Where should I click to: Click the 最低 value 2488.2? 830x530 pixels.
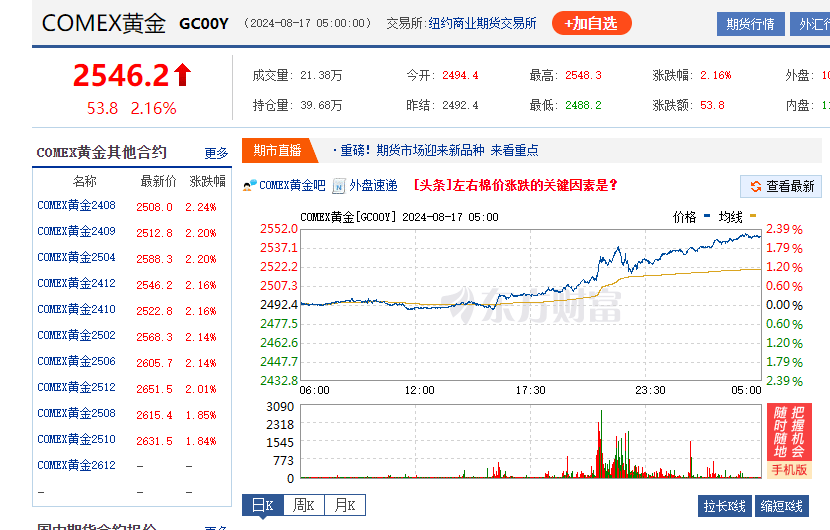(x=583, y=105)
